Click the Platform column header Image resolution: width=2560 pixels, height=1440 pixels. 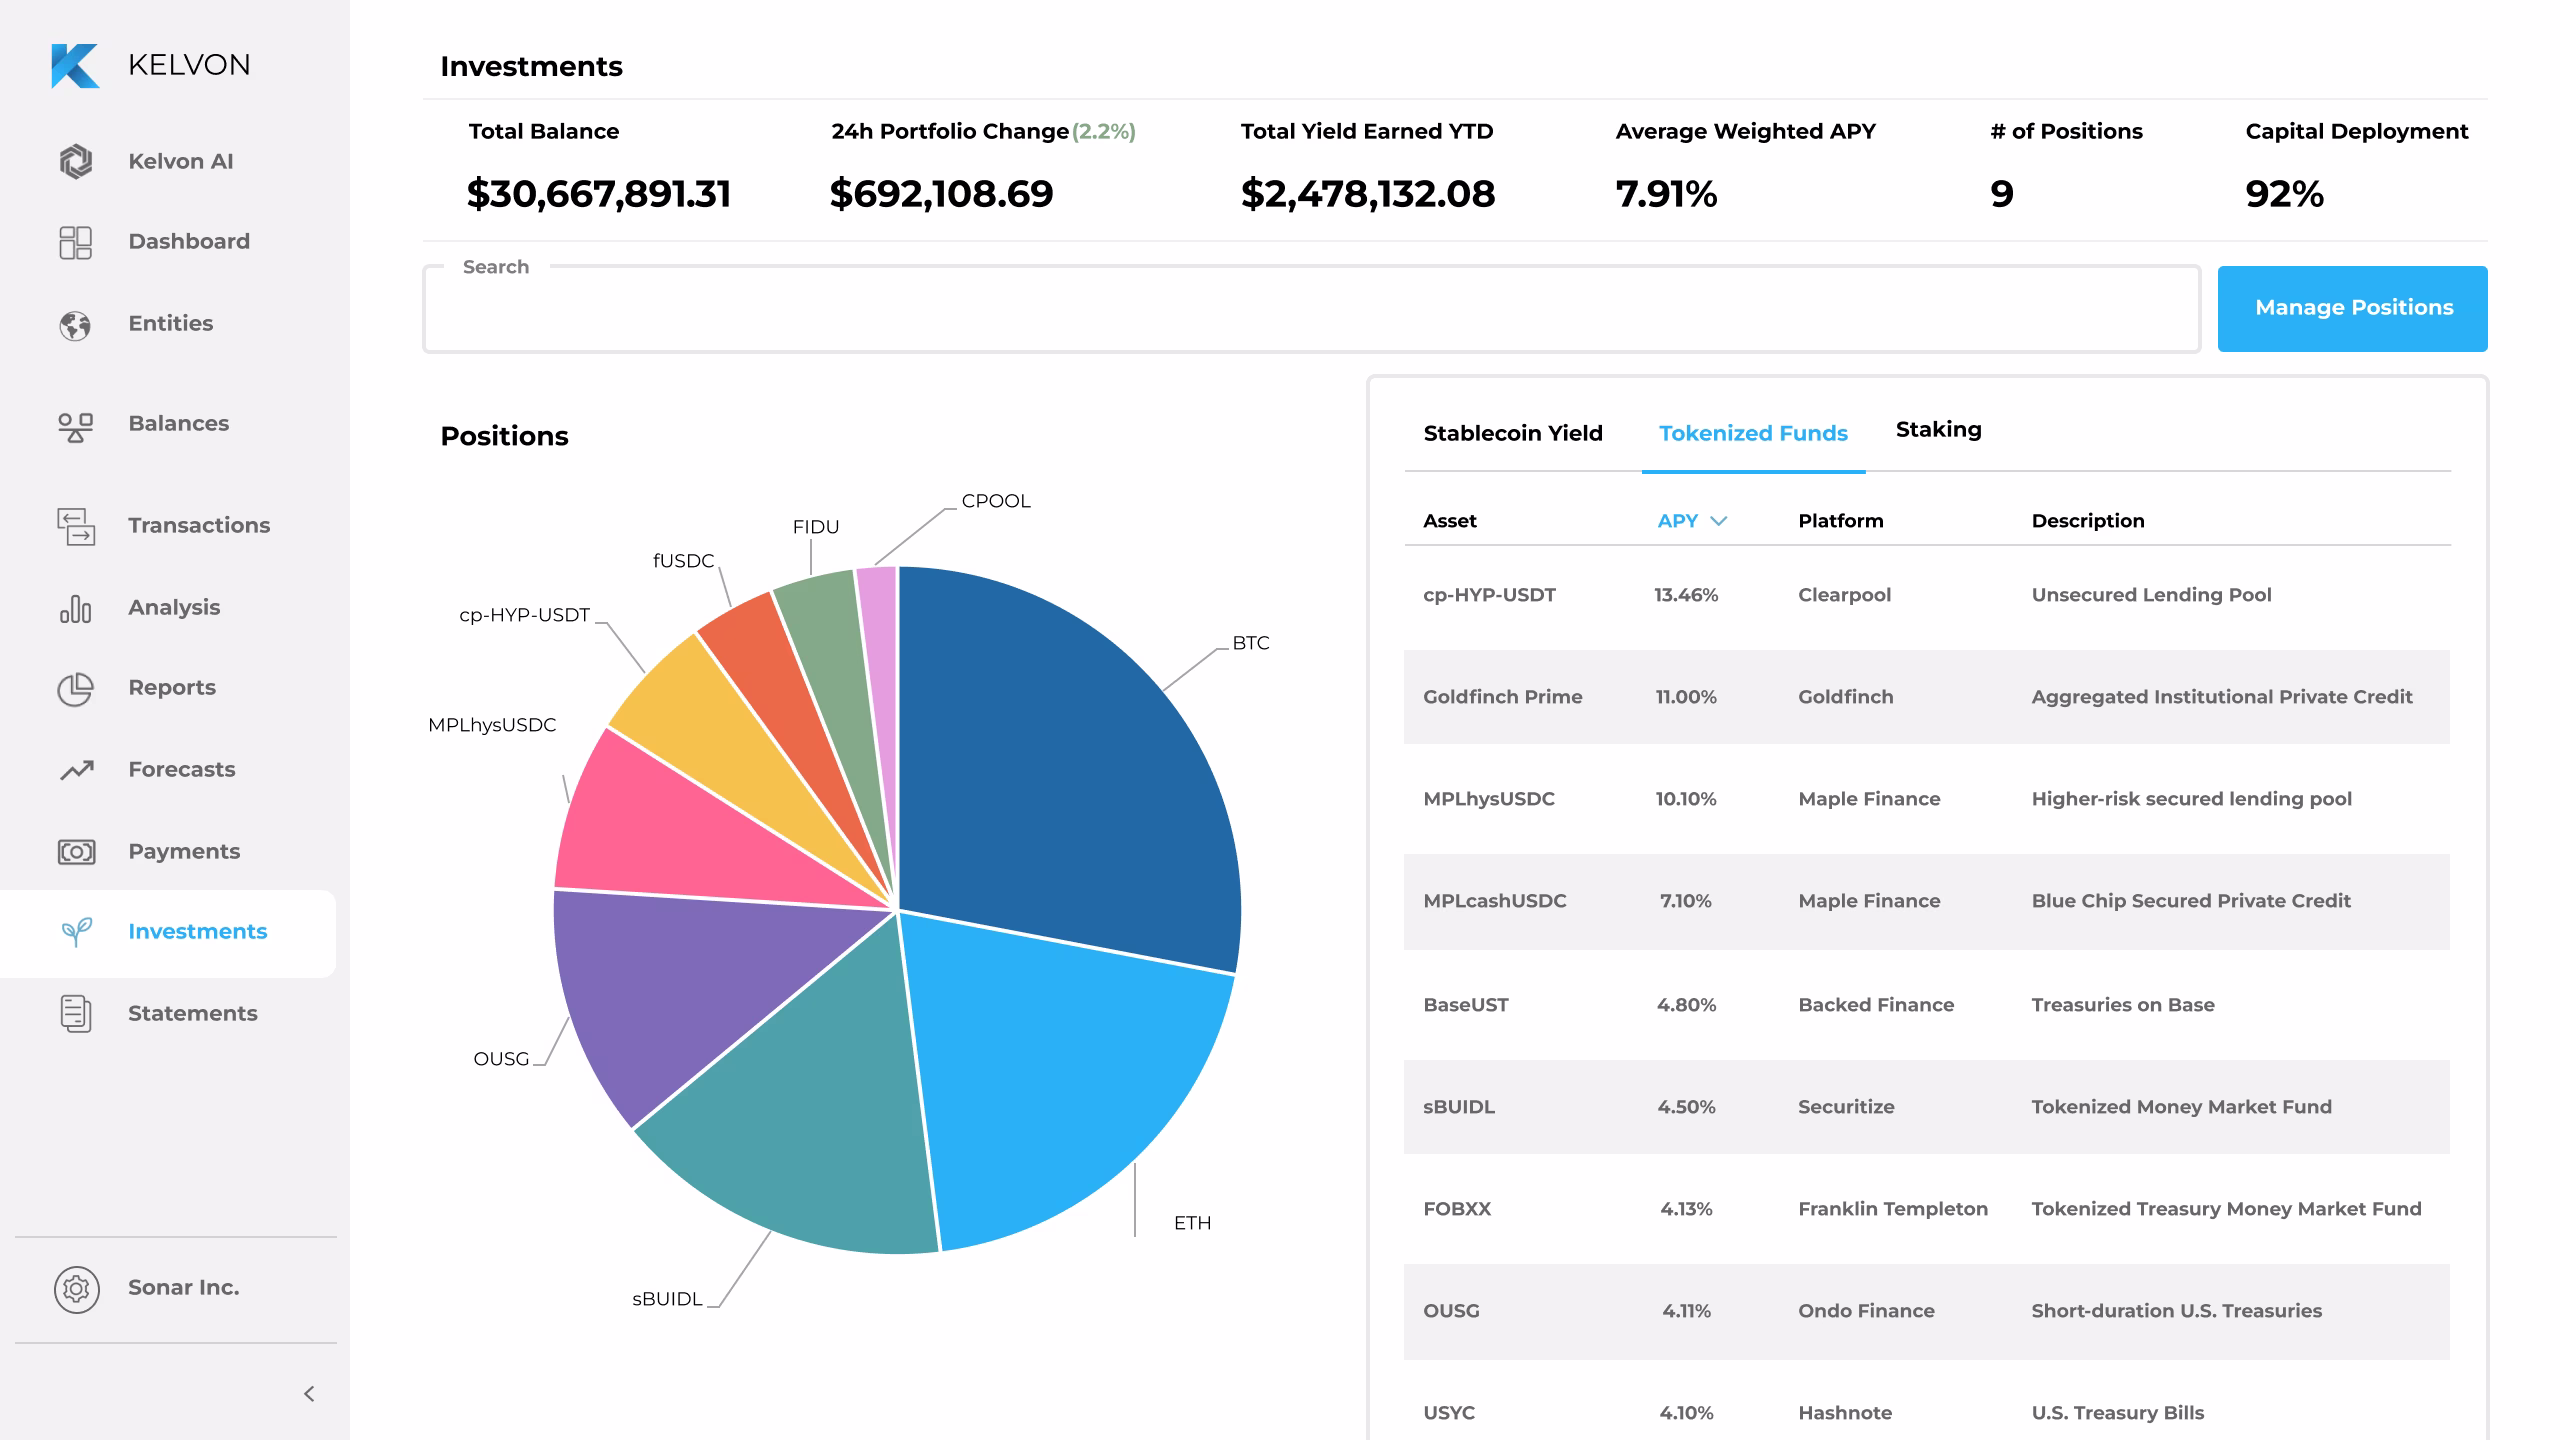(1840, 520)
